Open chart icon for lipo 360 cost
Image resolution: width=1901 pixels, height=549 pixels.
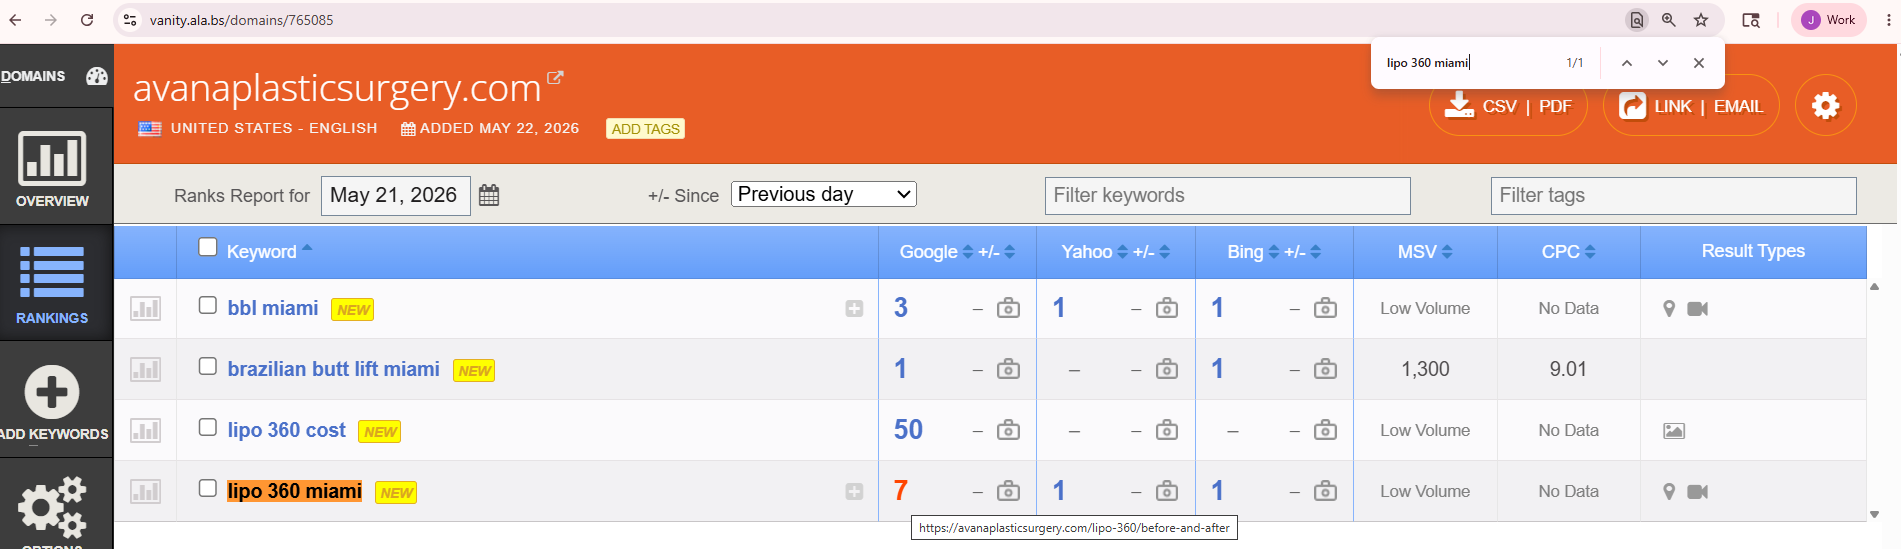pyautogui.click(x=145, y=430)
